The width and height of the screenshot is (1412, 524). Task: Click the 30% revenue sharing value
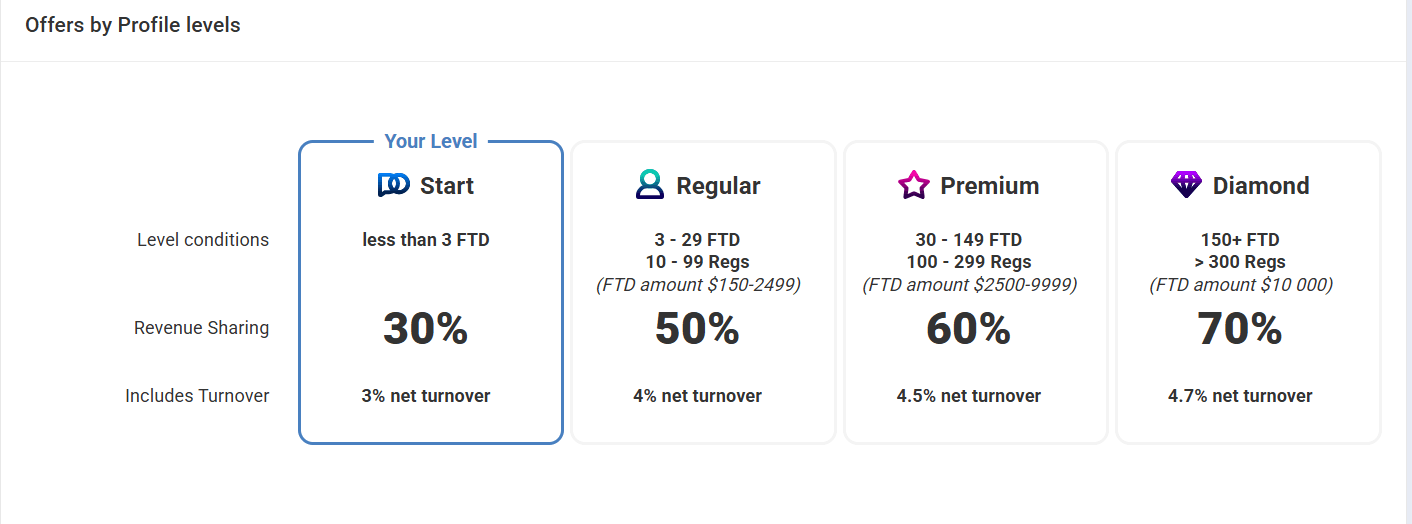click(425, 329)
